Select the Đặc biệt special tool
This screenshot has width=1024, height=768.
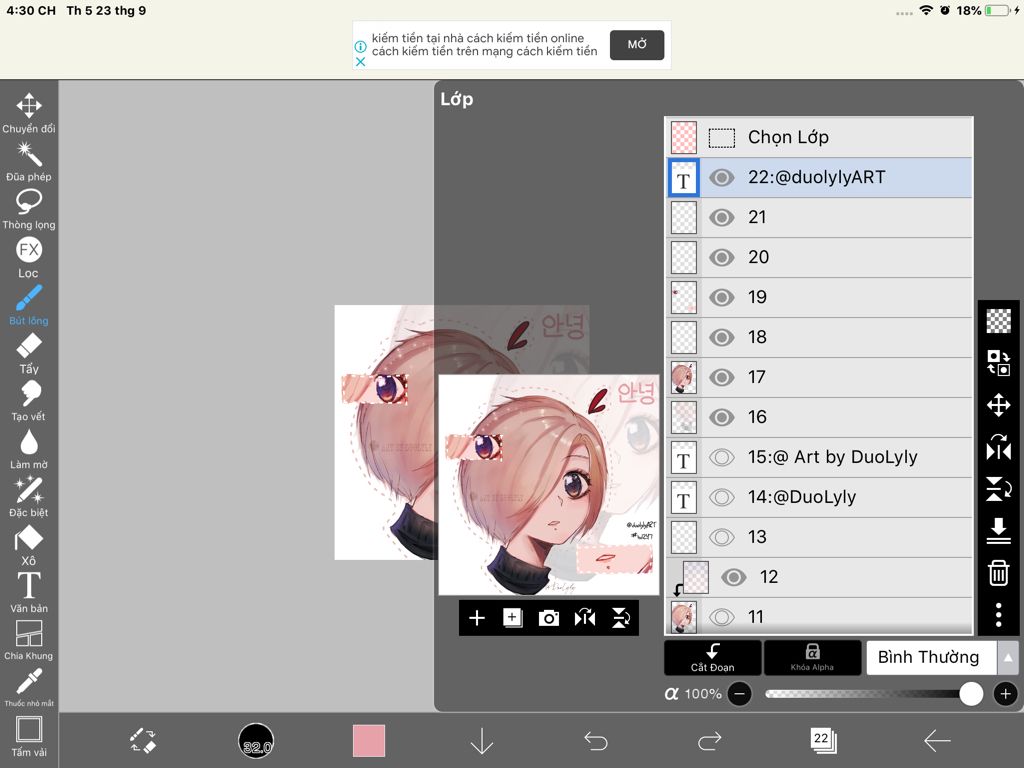tap(29, 496)
